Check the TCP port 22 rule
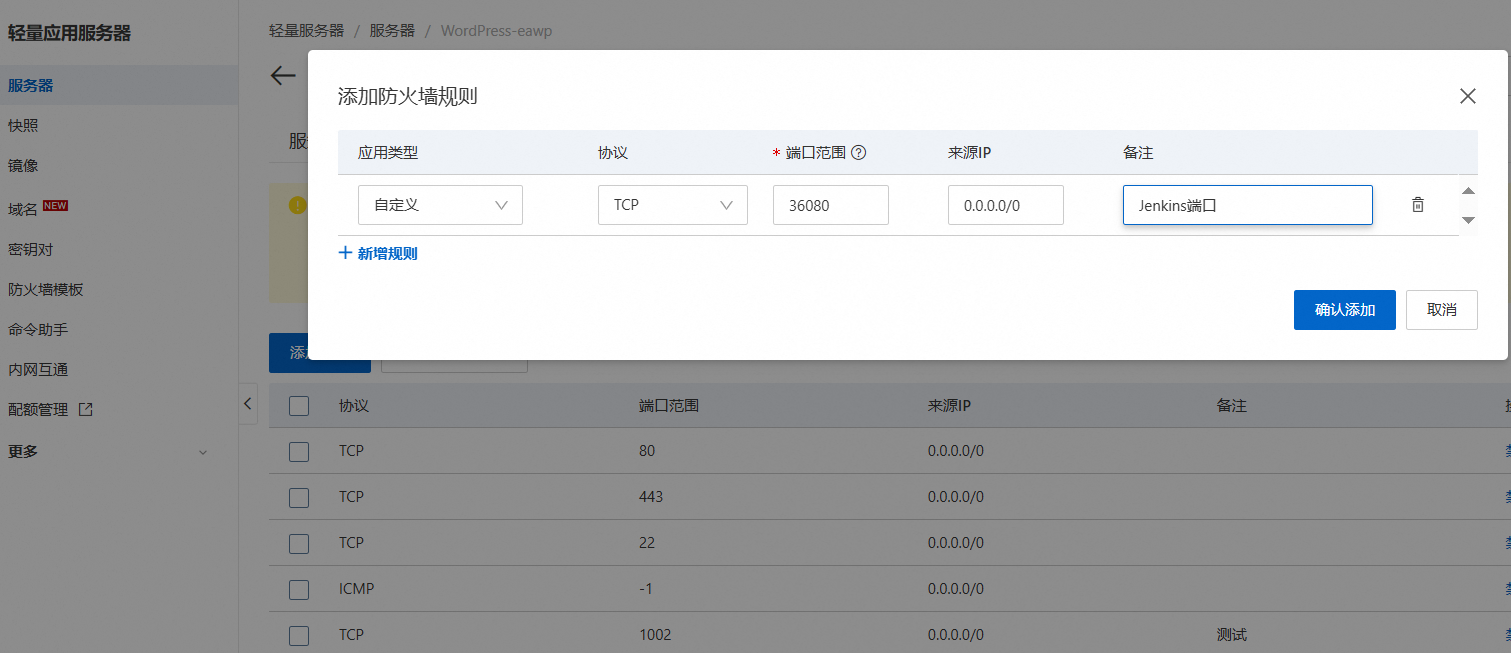This screenshot has height=653, width=1511. 299,543
